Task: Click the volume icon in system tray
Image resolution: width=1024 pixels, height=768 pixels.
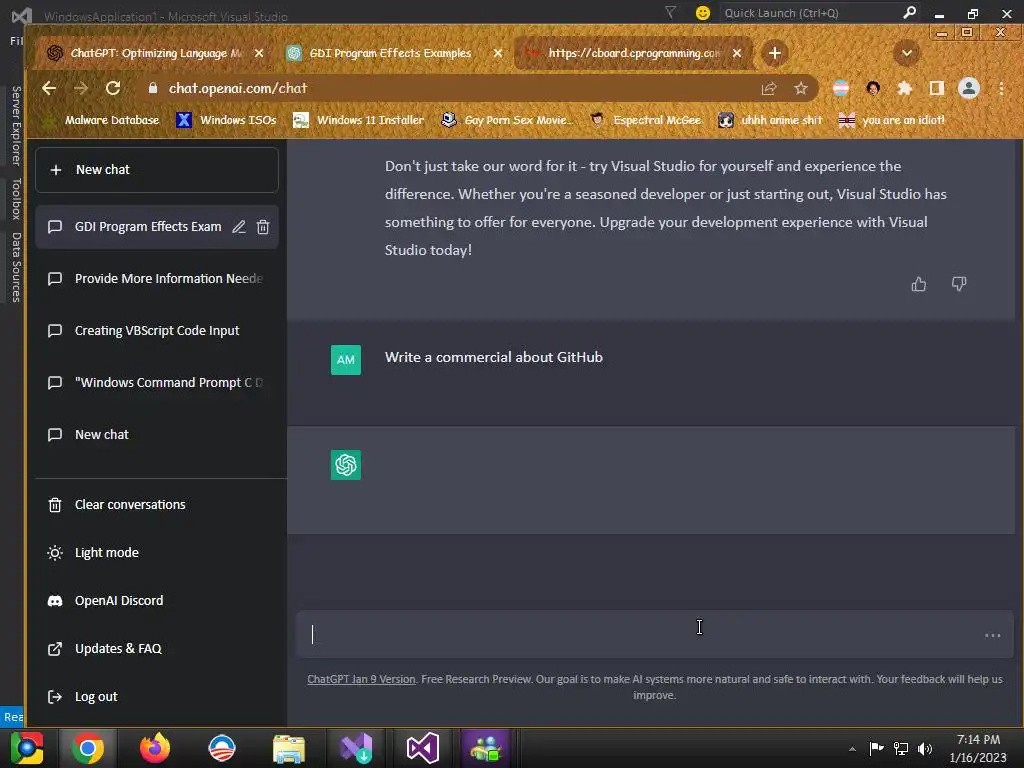Action: point(925,749)
